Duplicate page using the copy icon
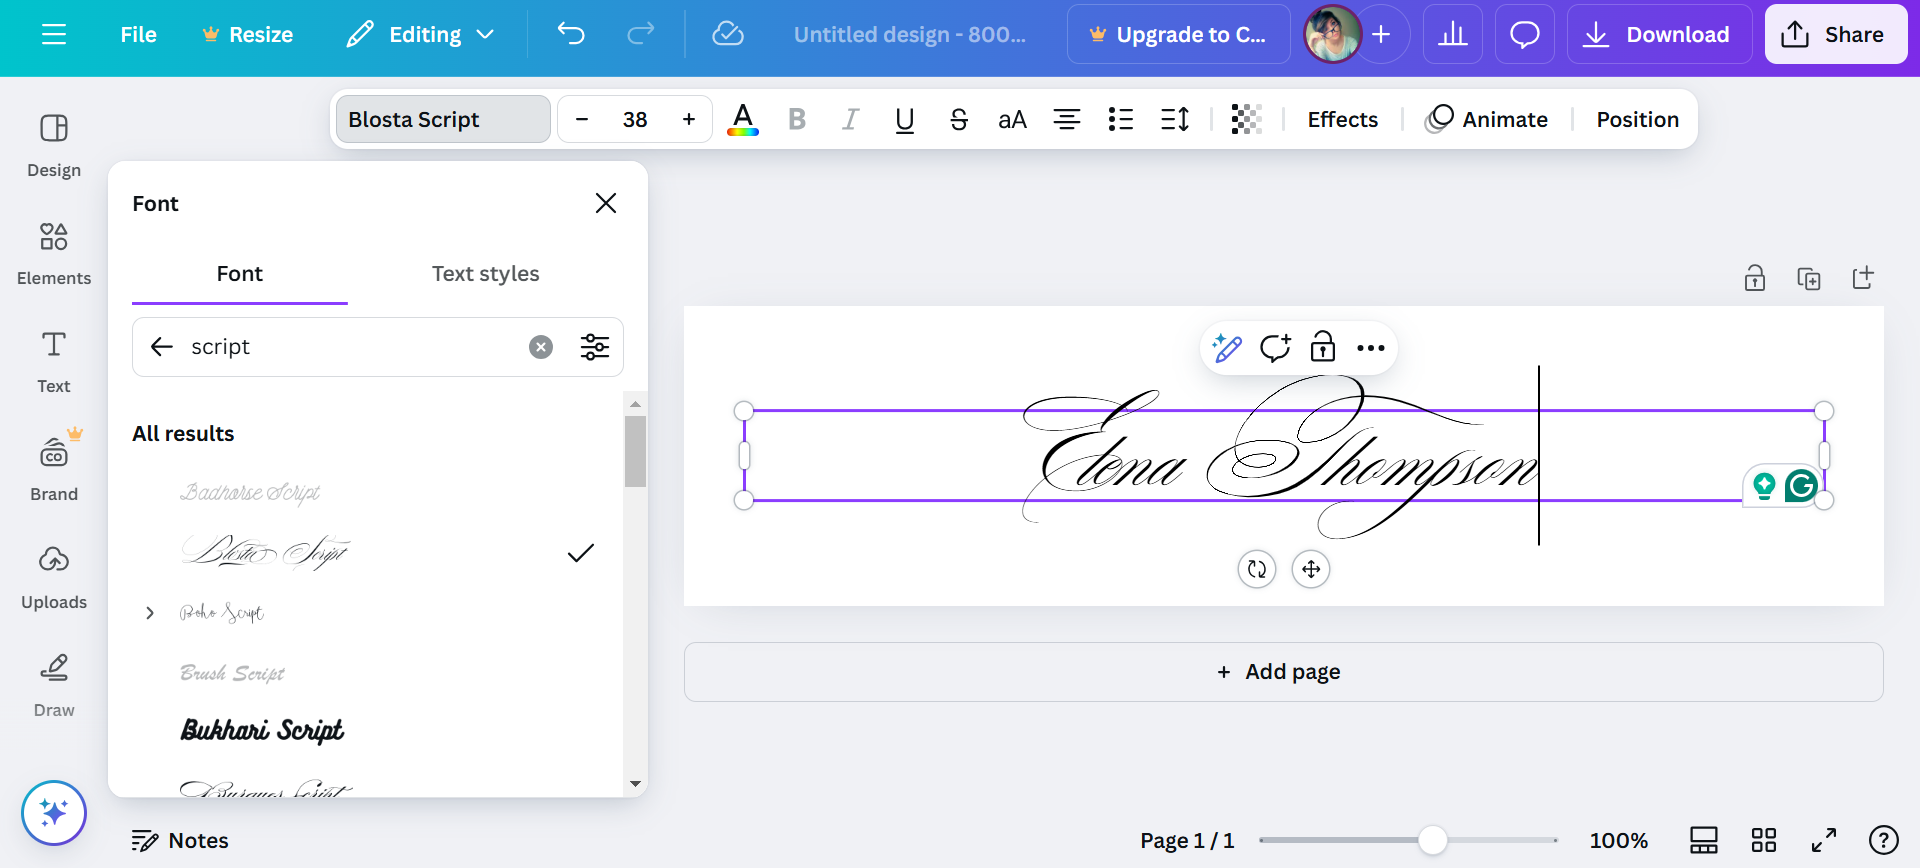 click(1808, 279)
